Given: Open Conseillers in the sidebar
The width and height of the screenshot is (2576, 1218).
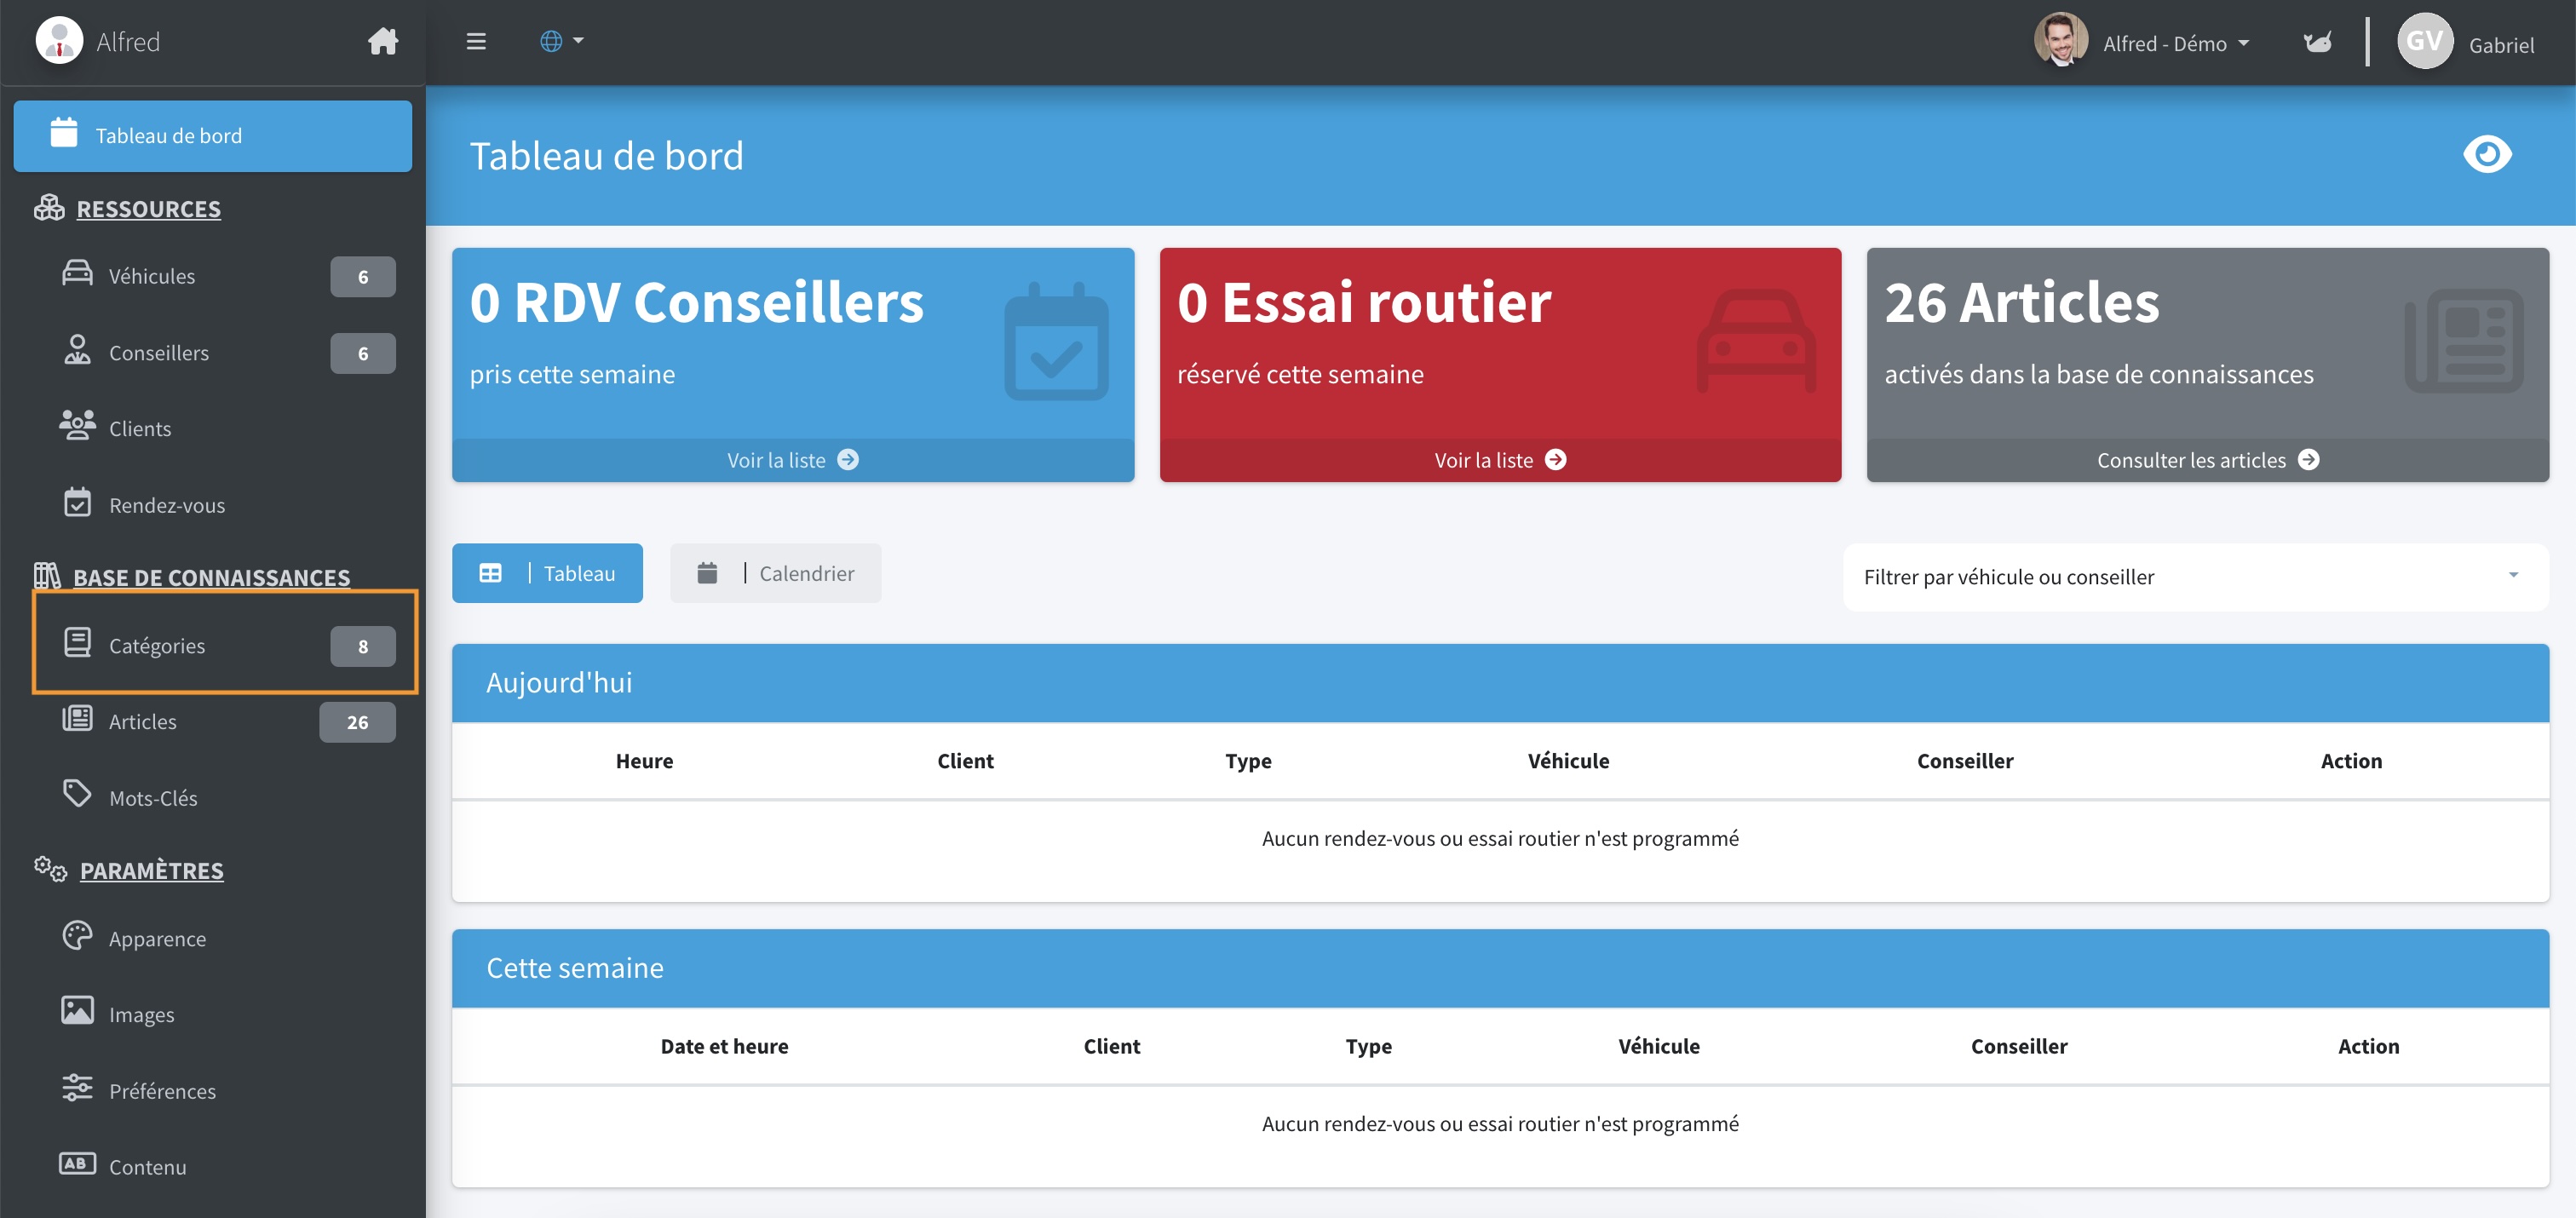Looking at the screenshot, I should coord(158,353).
